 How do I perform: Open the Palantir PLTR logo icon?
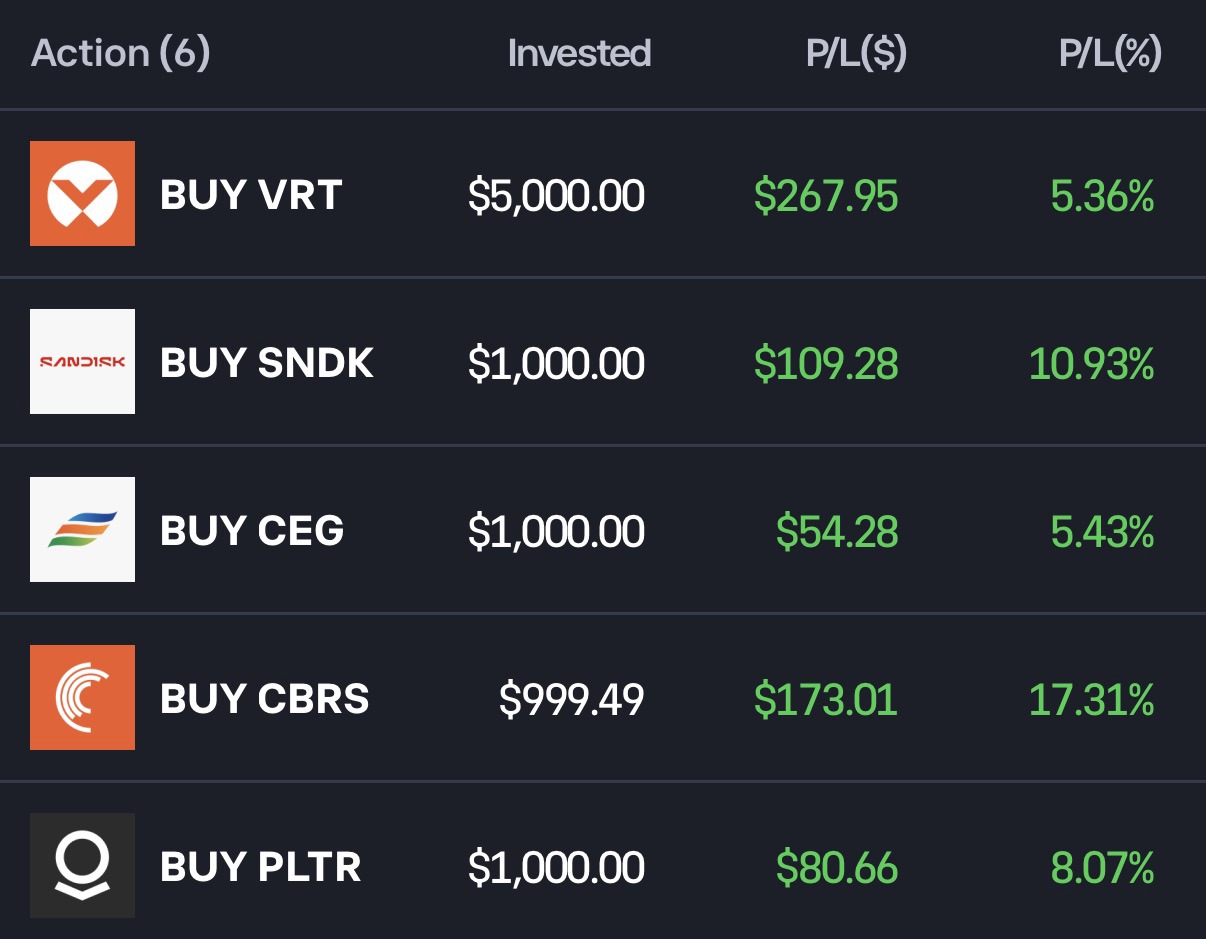coord(82,865)
